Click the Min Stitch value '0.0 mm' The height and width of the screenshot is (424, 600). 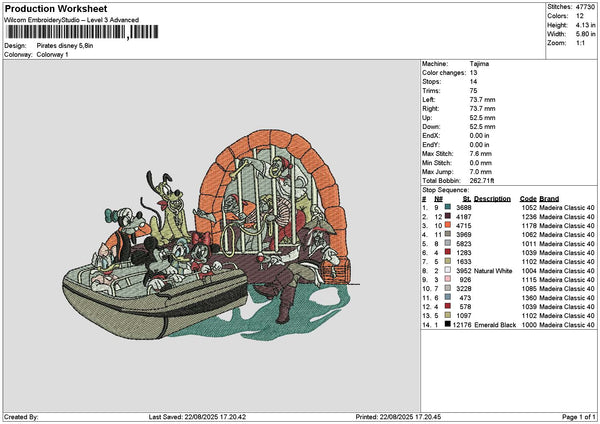(481, 163)
